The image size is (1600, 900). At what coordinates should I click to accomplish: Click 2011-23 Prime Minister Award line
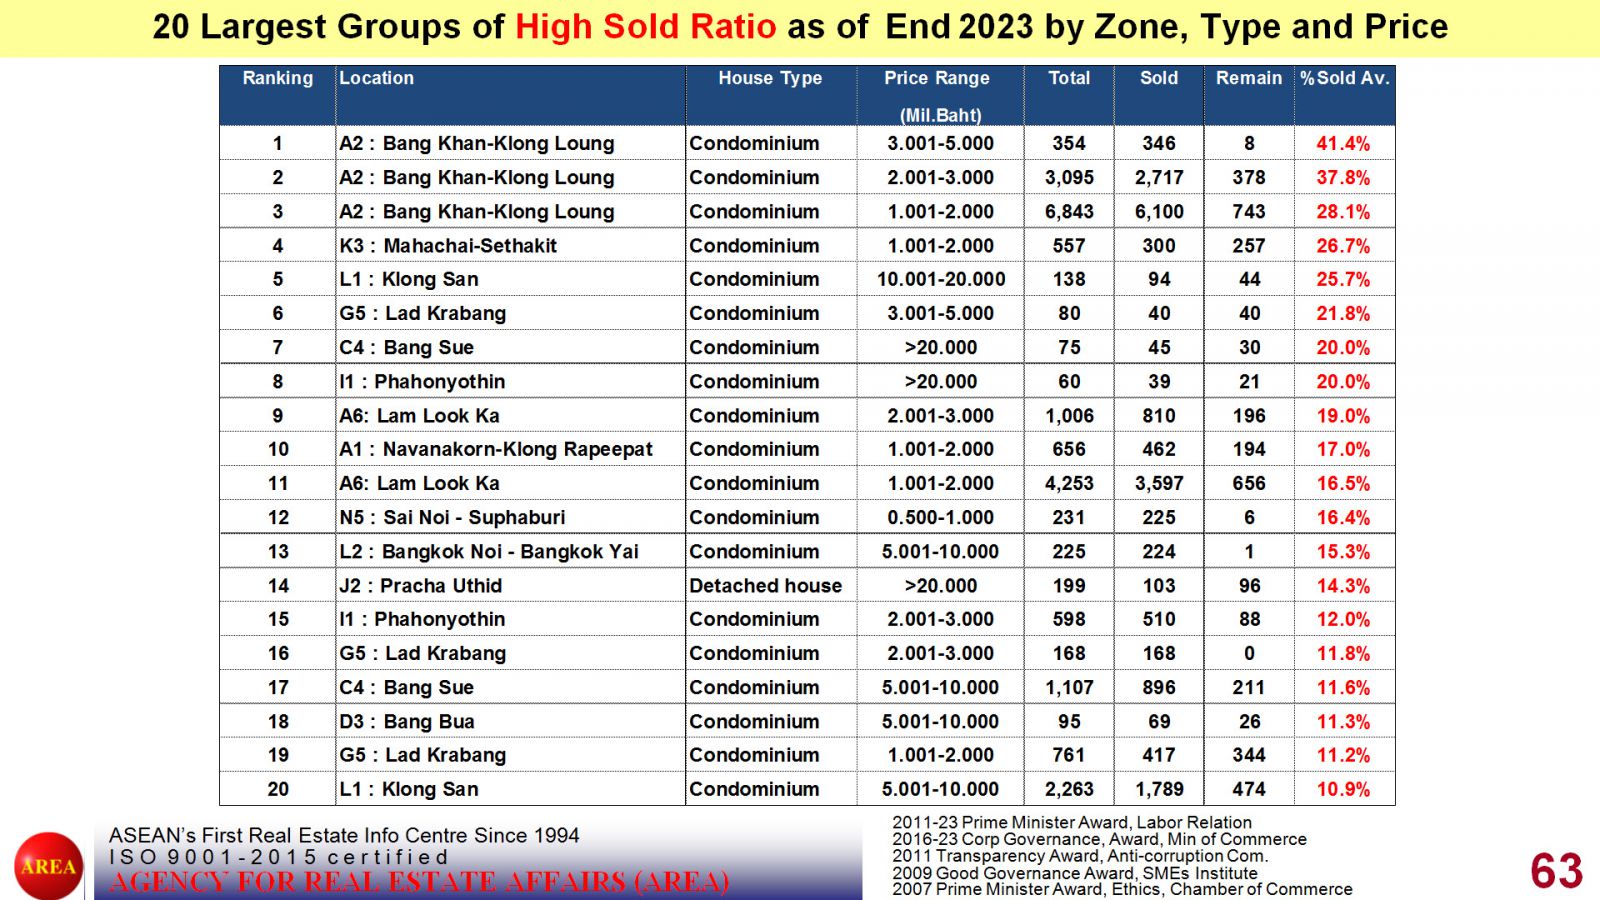pyautogui.click(x=1072, y=822)
